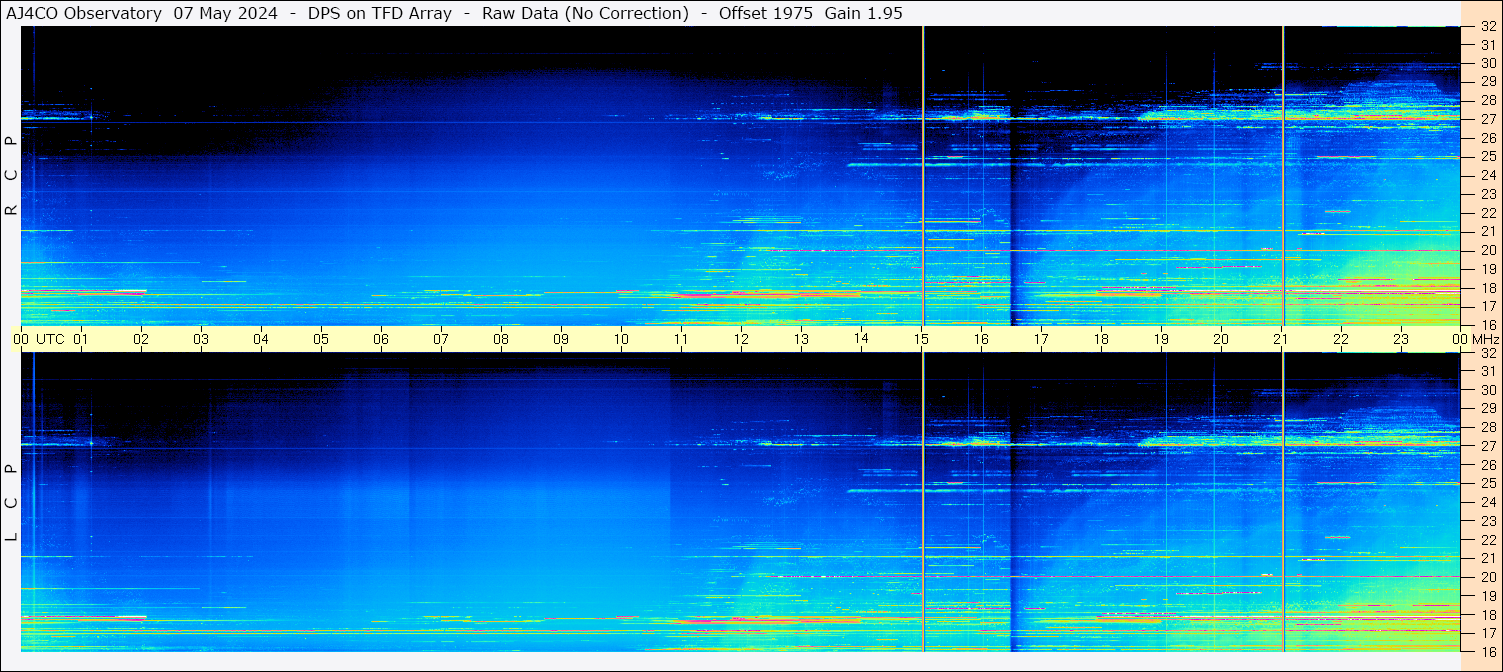Select 24 MHz tick in LCP panel
Screen dimensions: 1503x672
[1488, 502]
